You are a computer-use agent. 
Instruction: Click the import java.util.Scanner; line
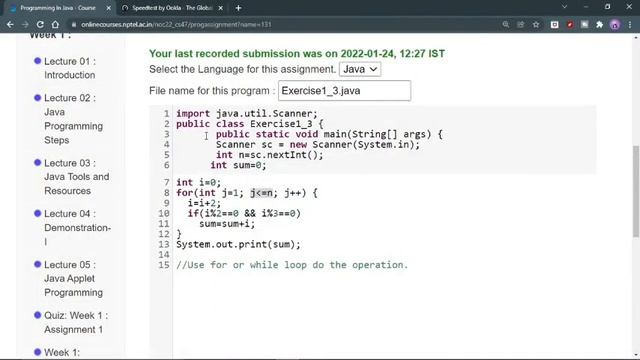(247, 113)
